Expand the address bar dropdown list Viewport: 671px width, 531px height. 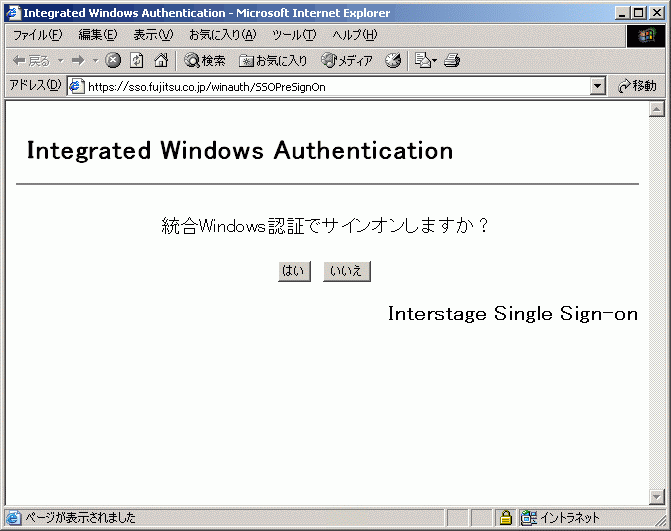point(597,86)
